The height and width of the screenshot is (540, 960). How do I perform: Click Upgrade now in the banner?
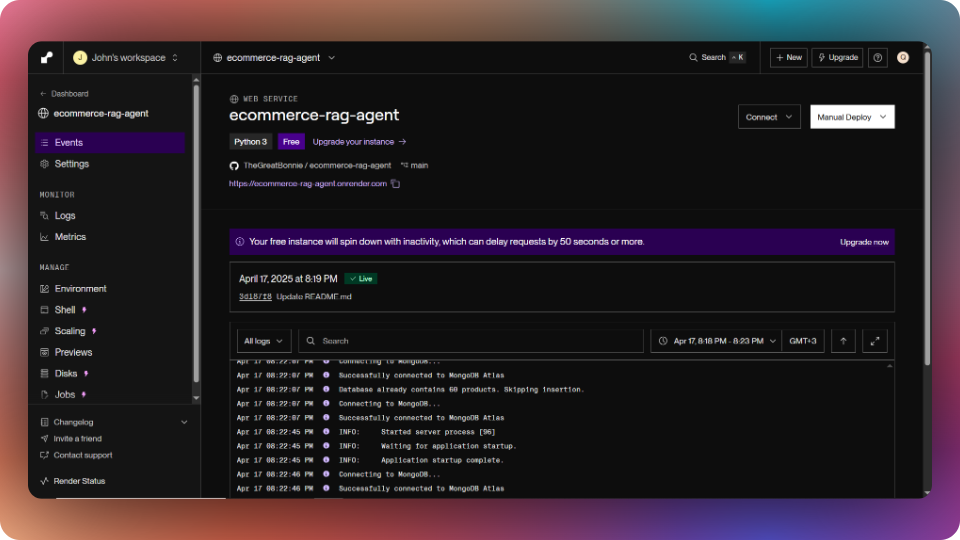click(864, 242)
